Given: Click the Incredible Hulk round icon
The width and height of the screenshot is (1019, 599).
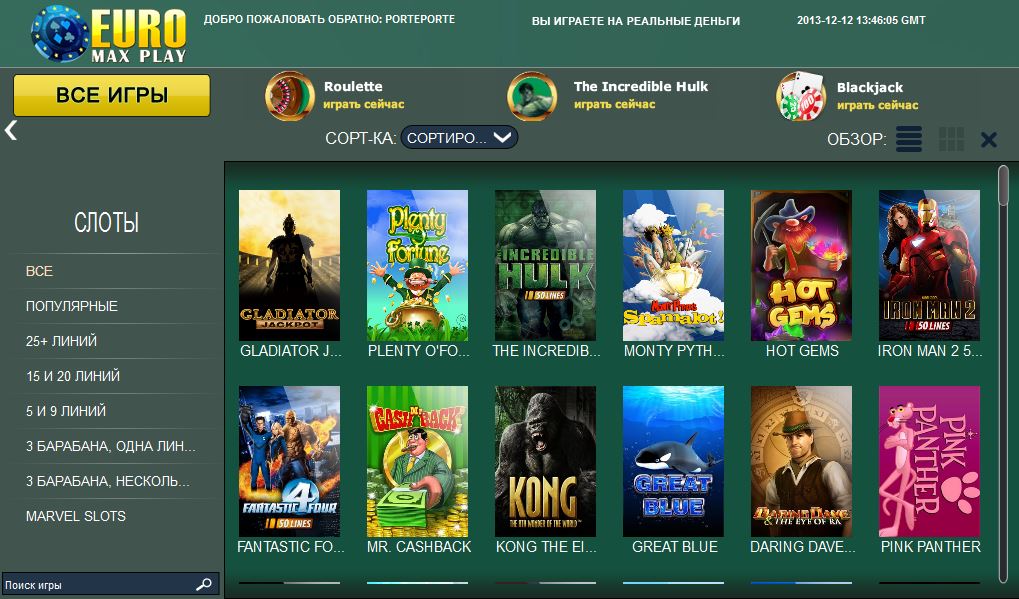Looking at the screenshot, I should (x=532, y=96).
